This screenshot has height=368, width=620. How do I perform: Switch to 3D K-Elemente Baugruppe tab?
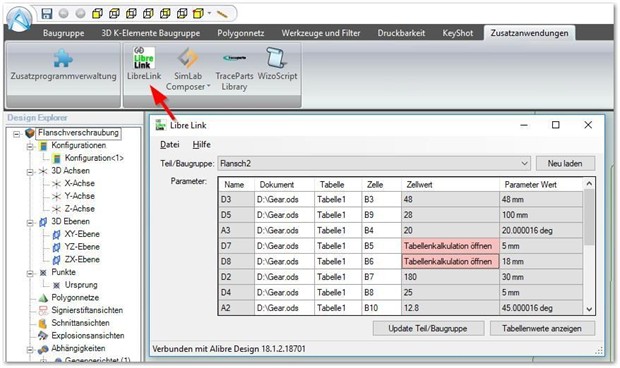[x=151, y=33]
